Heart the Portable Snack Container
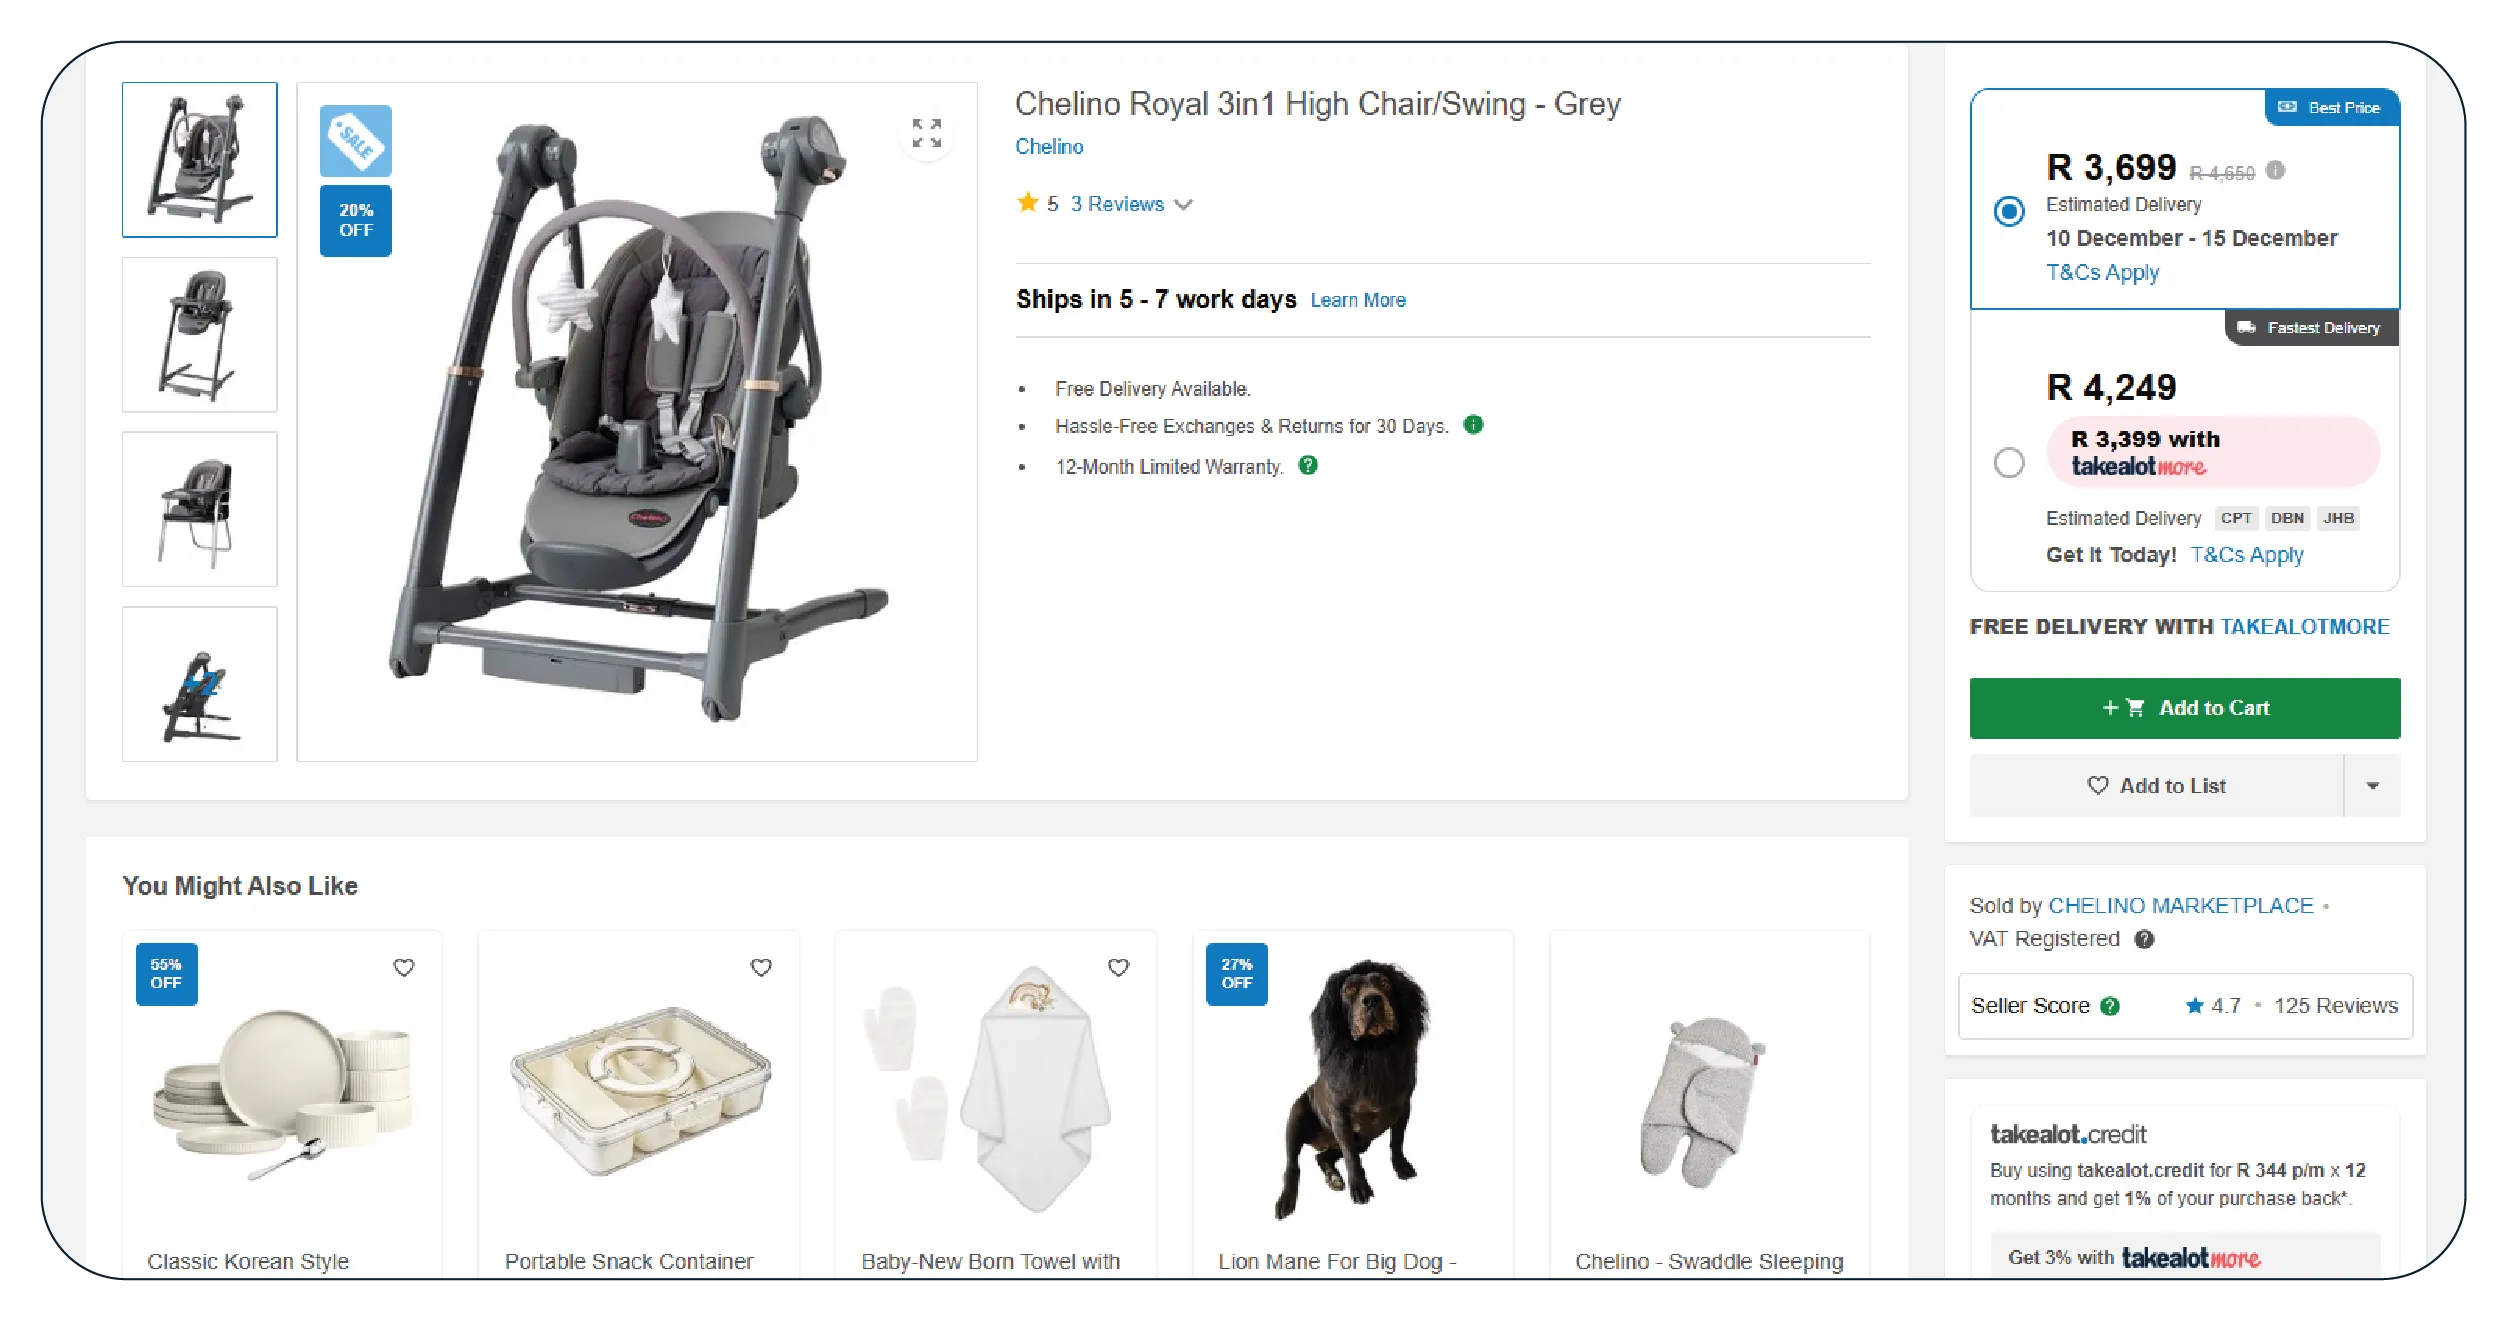Image resolution: width=2509 pixels, height=1321 pixels. (761, 967)
